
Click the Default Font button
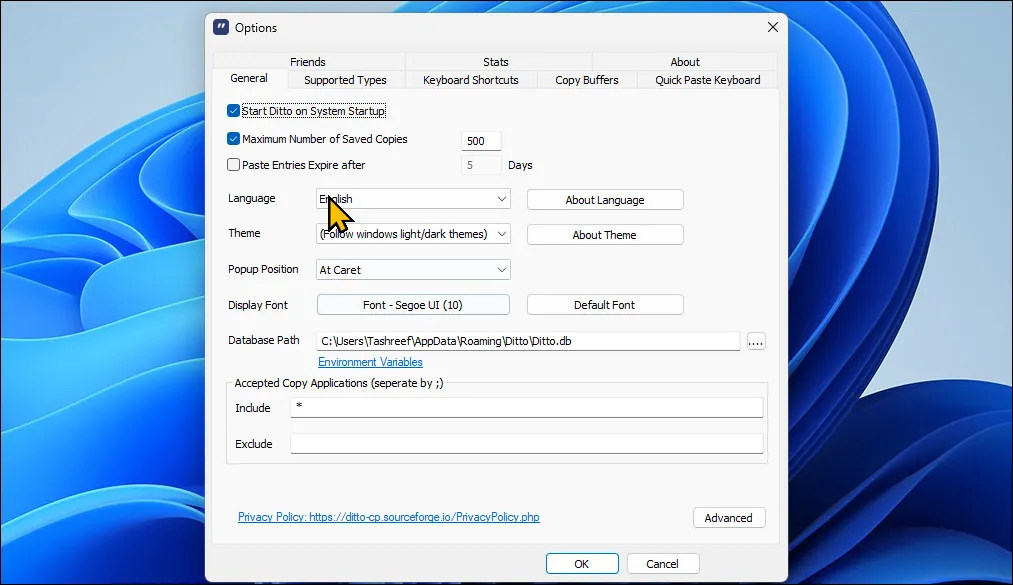pyautogui.click(x=604, y=304)
